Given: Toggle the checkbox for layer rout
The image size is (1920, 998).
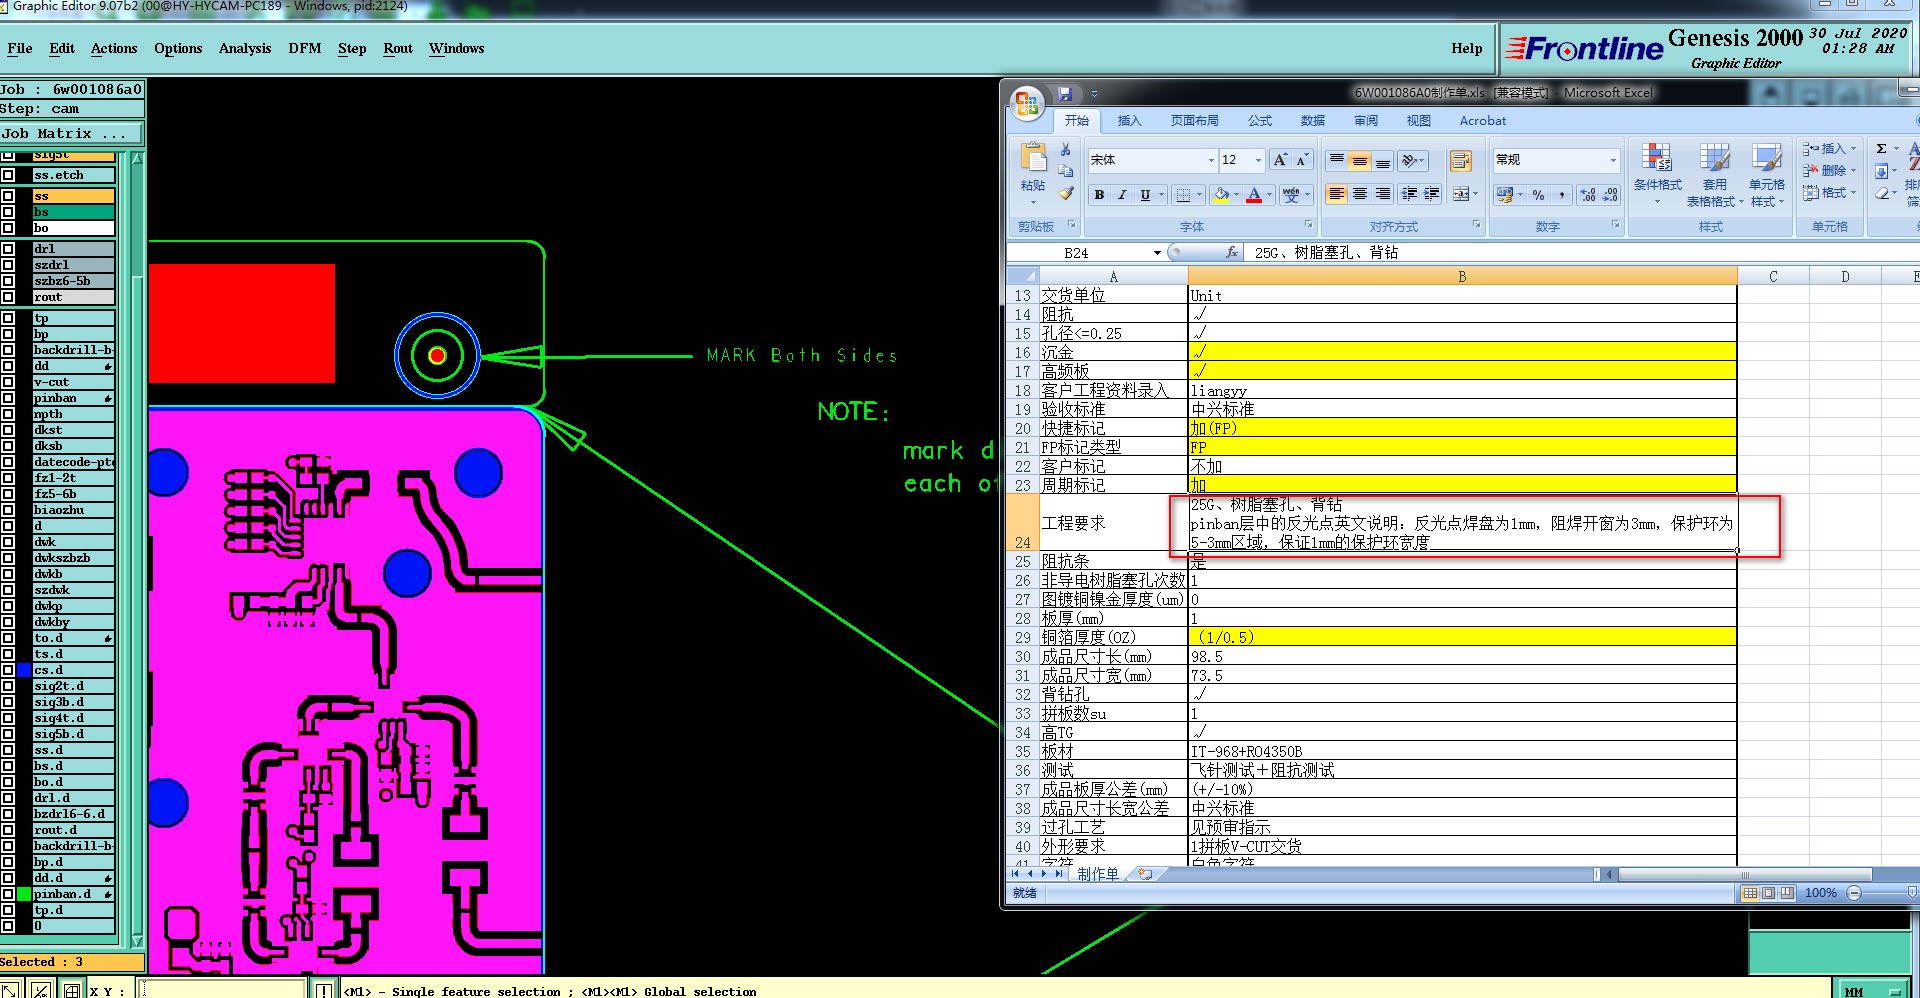Looking at the screenshot, I should click(x=8, y=297).
